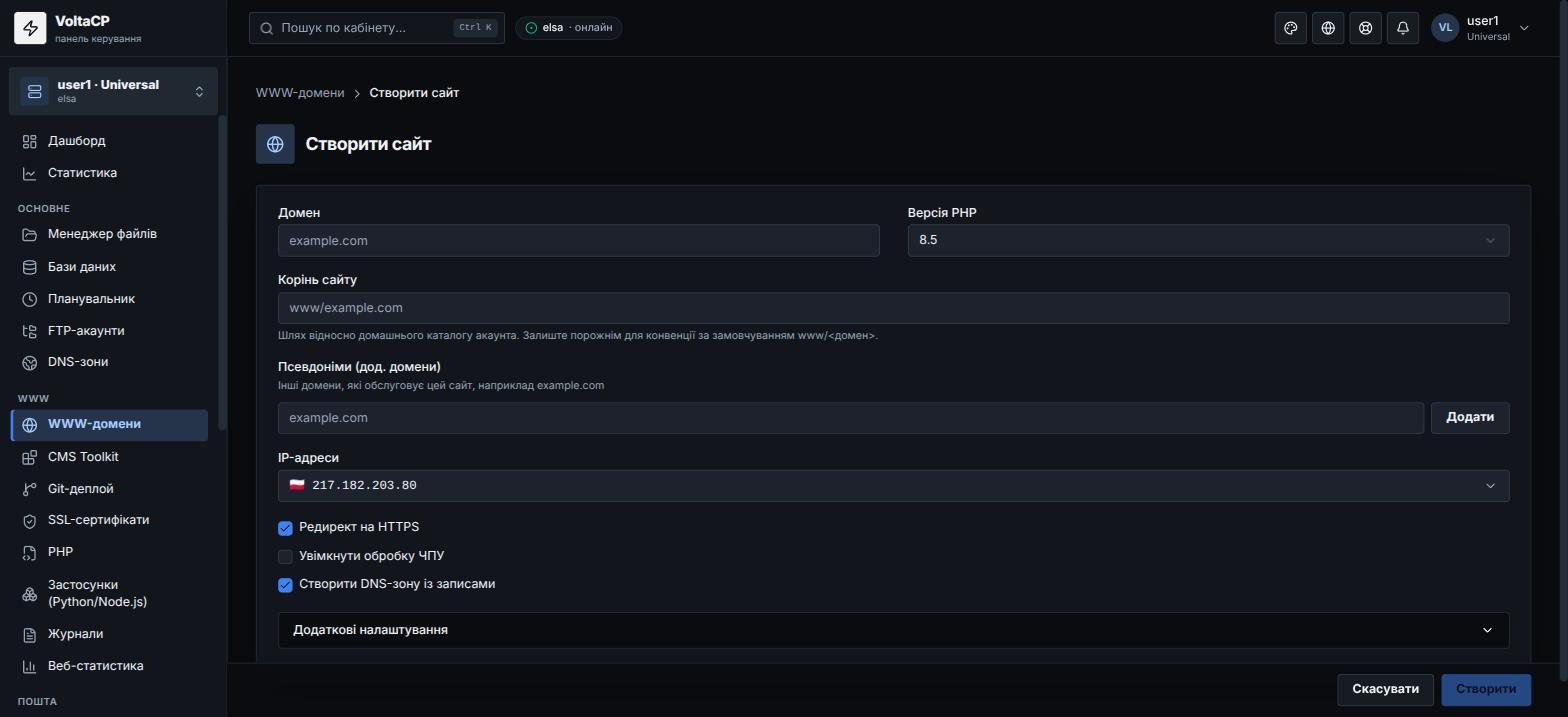Uncheck Створити DNS-зону із записами

click(x=285, y=585)
